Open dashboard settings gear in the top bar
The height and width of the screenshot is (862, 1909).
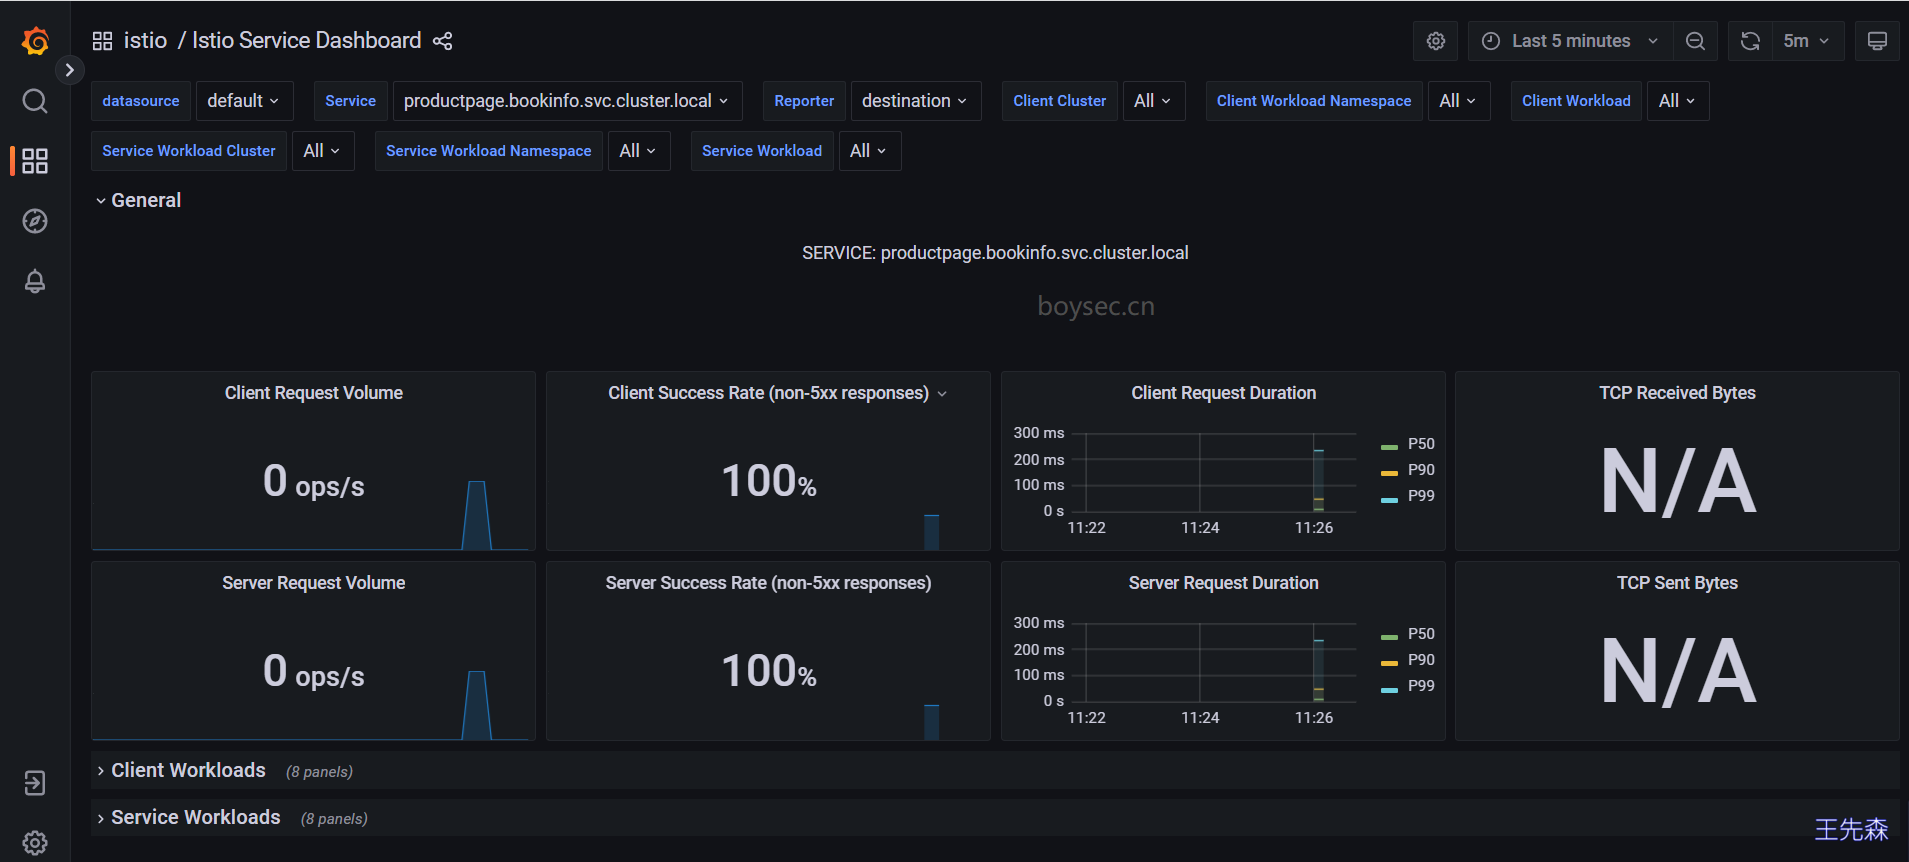pyautogui.click(x=1436, y=41)
